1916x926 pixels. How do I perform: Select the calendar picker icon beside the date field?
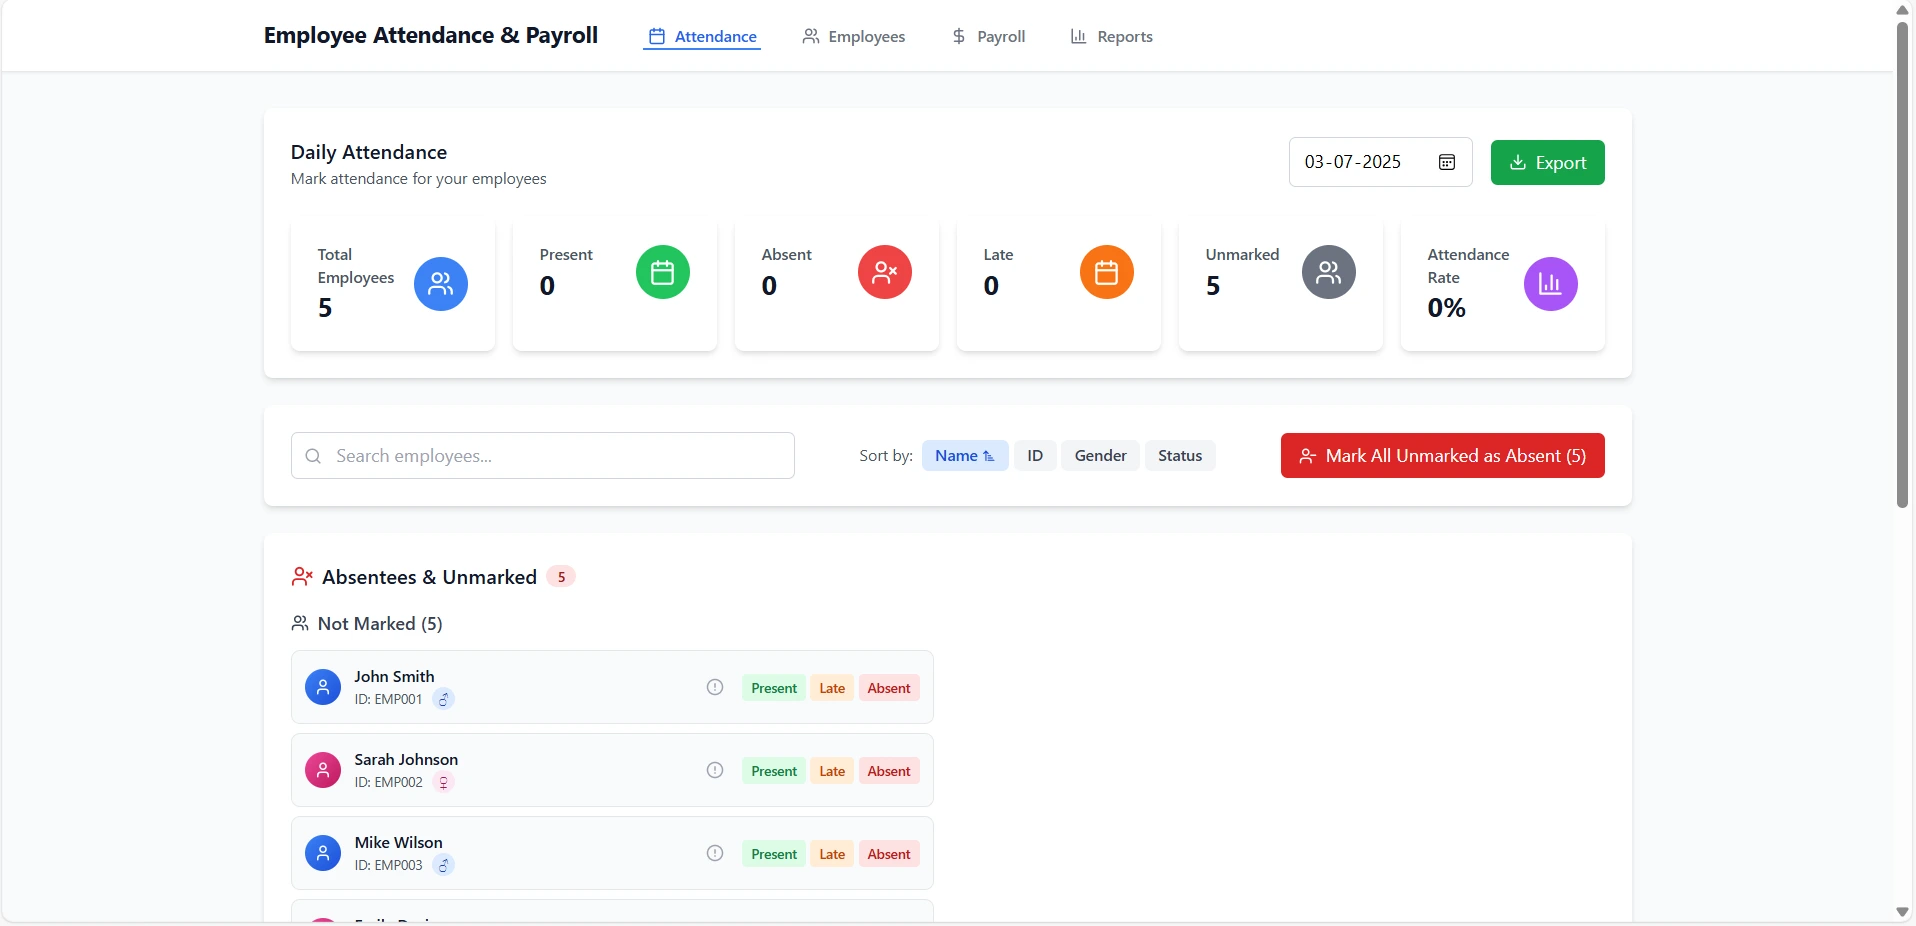pos(1446,162)
